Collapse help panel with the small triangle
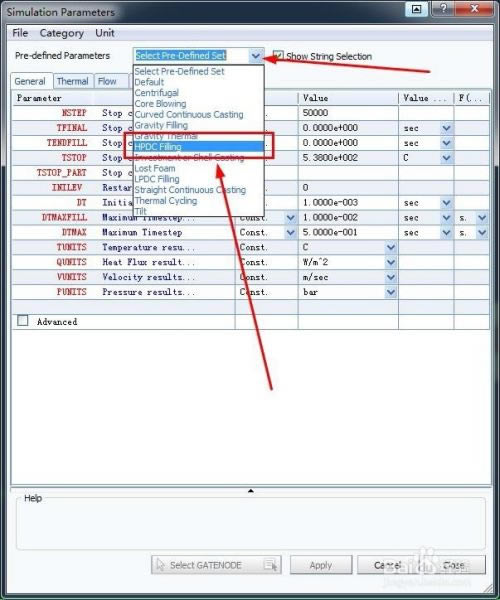Screen dimensions: 500x600 251,490
